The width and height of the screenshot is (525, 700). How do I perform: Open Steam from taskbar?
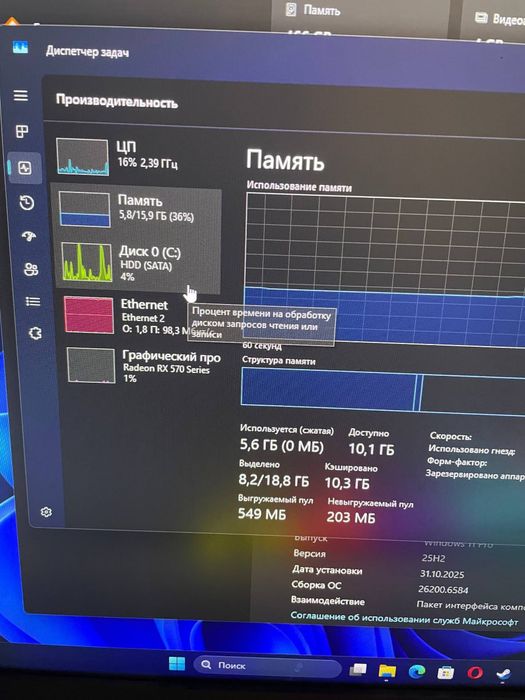504,673
